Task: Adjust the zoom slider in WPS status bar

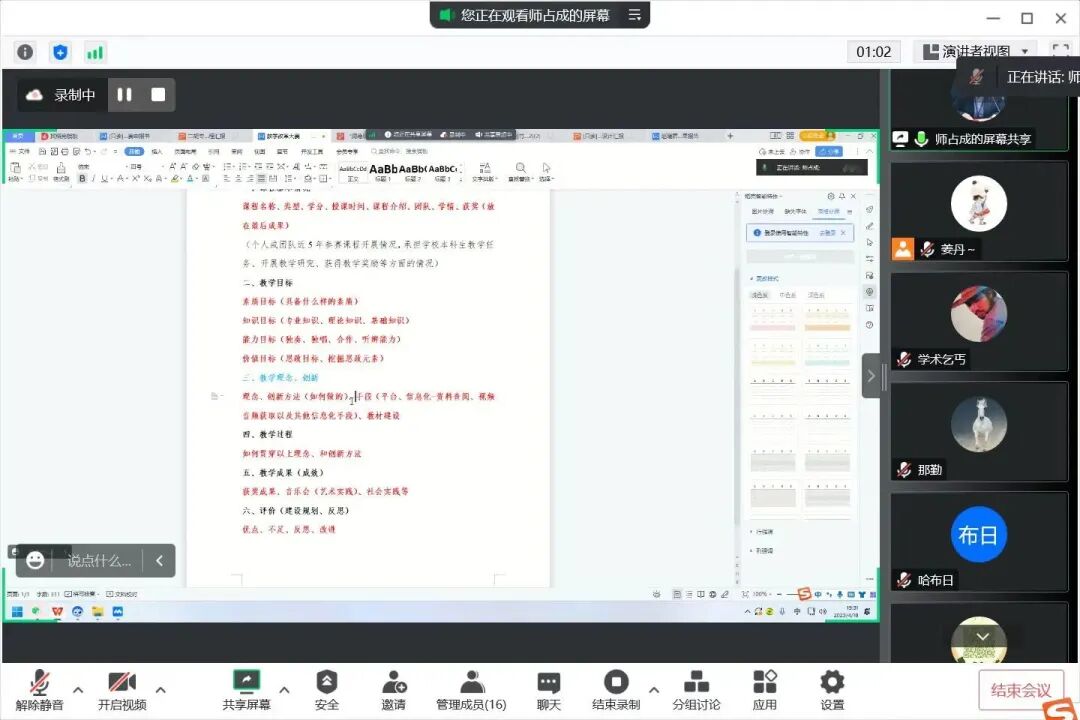Action: pos(793,594)
